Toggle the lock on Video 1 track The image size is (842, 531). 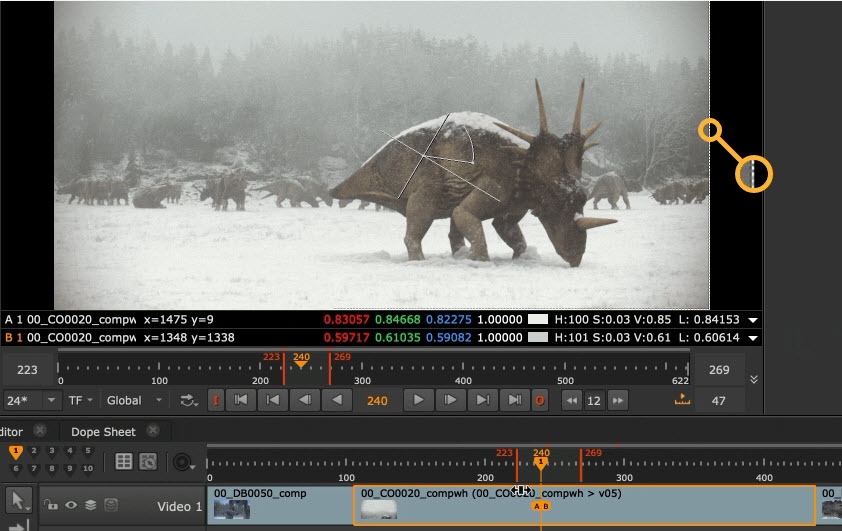51,505
